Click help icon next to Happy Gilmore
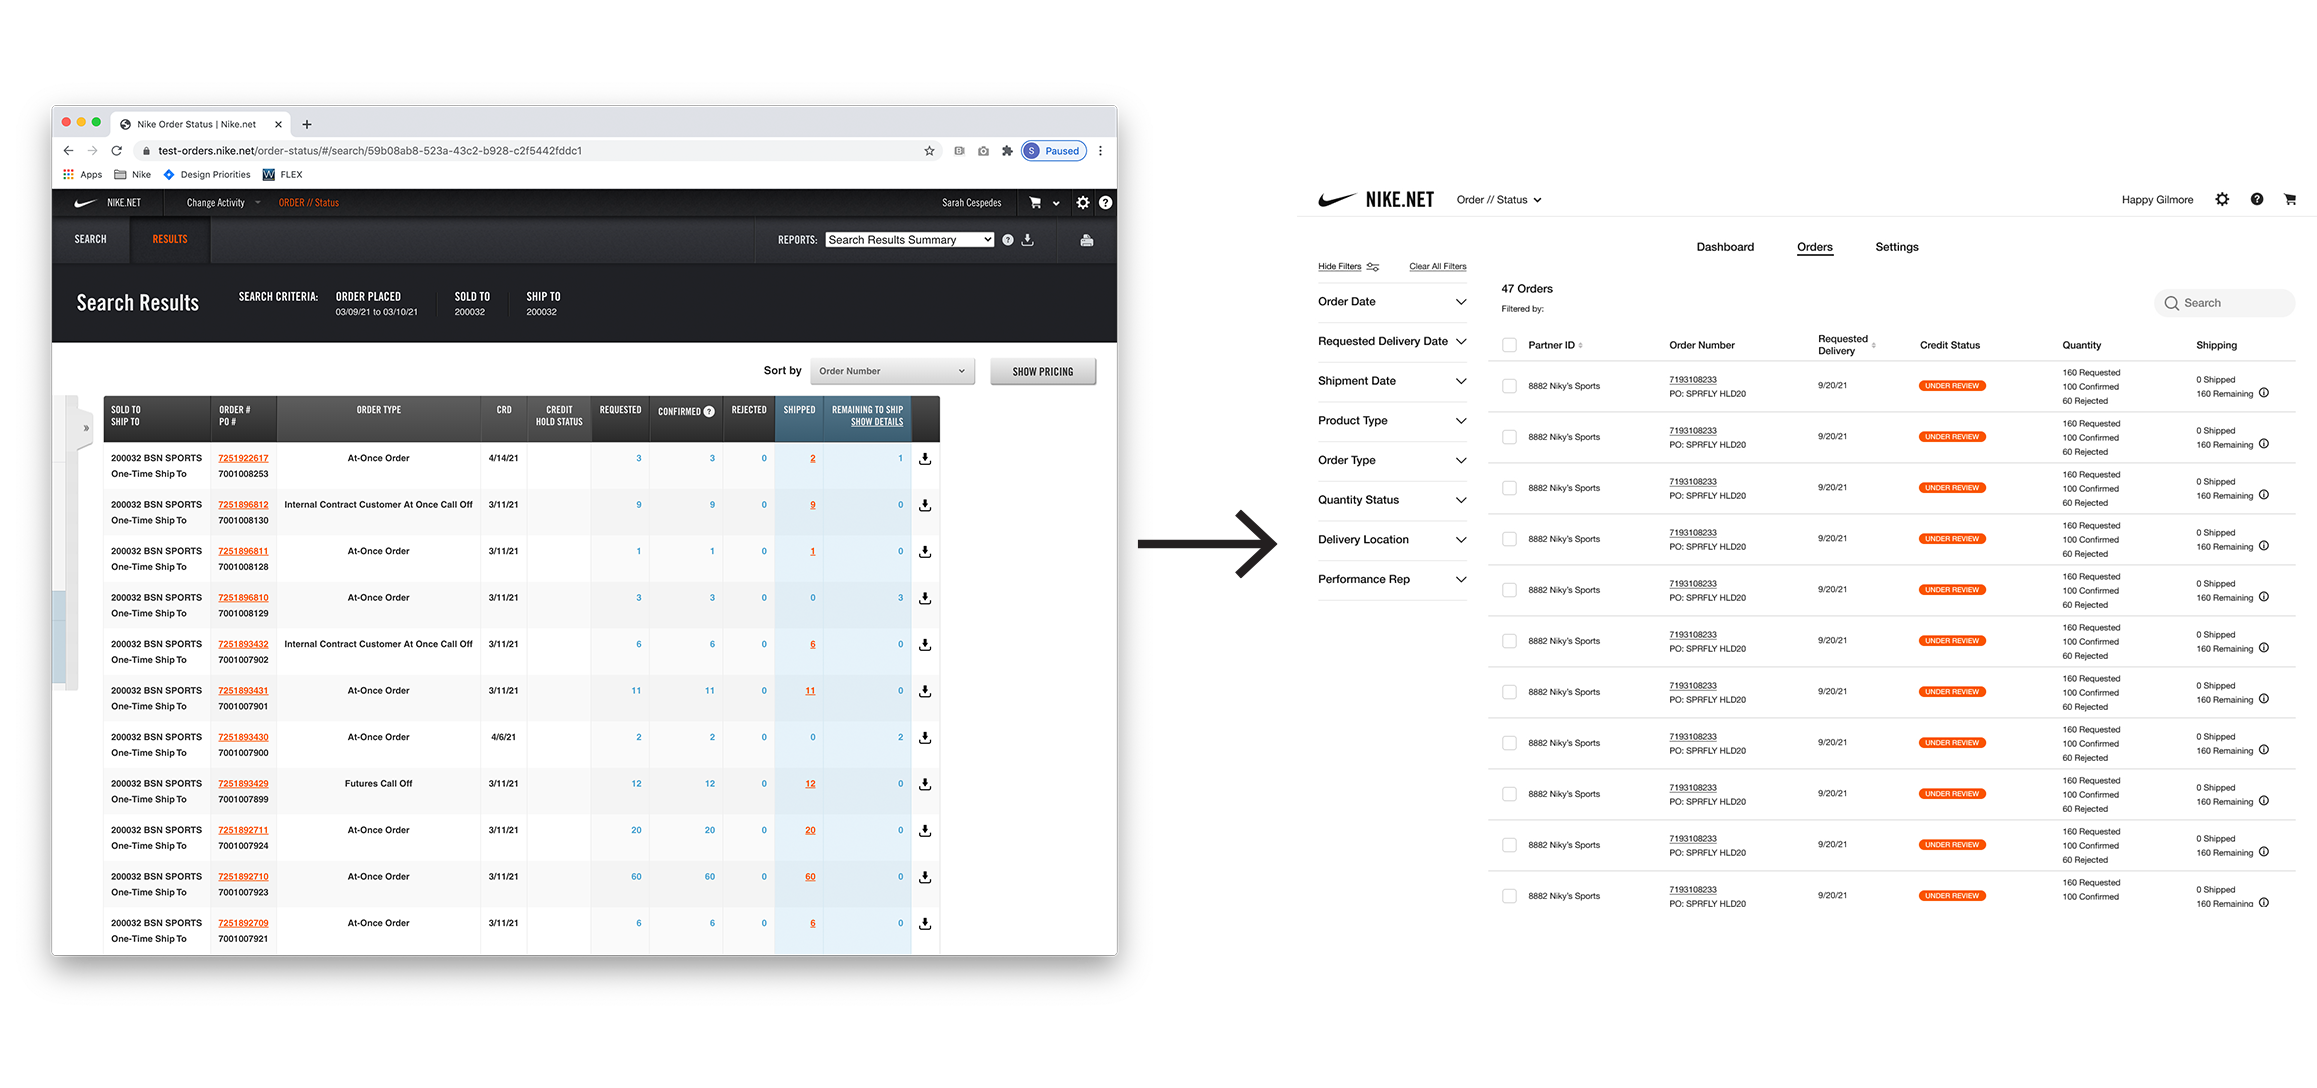 (2257, 200)
